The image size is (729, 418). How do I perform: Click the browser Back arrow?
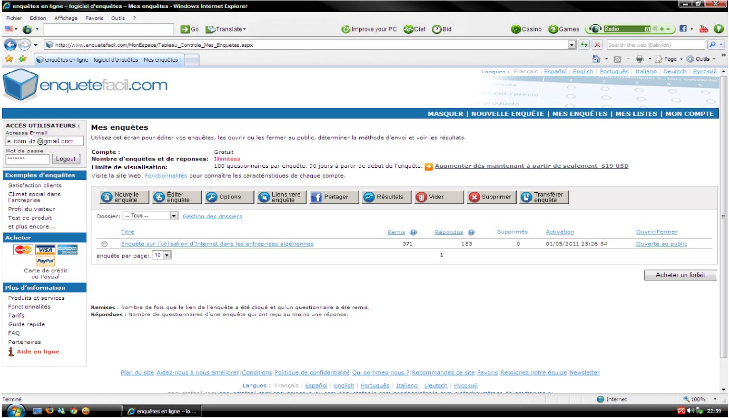(10, 45)
